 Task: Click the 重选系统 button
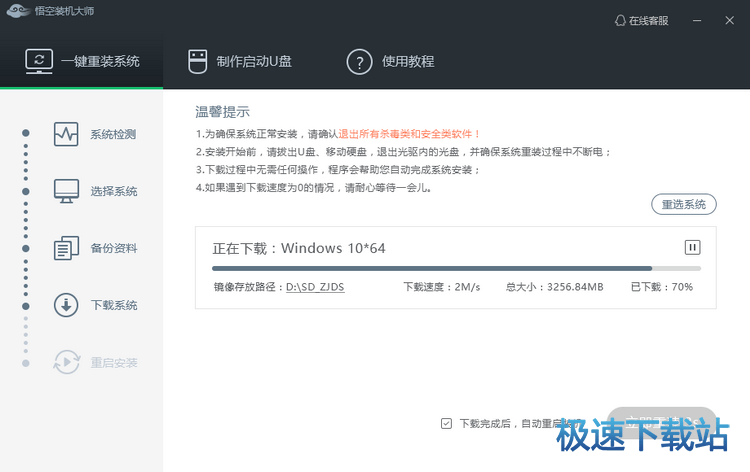[x=684, y=204]
